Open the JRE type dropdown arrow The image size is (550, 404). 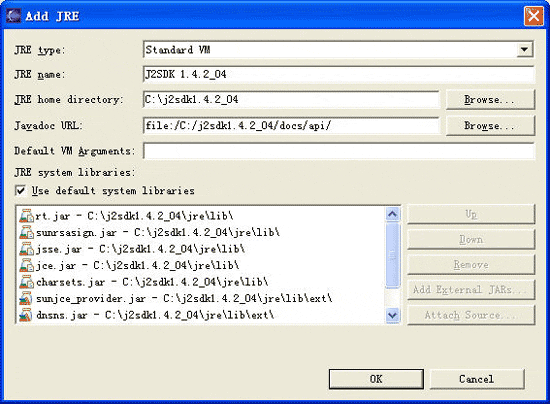click(x=524, y=49)
